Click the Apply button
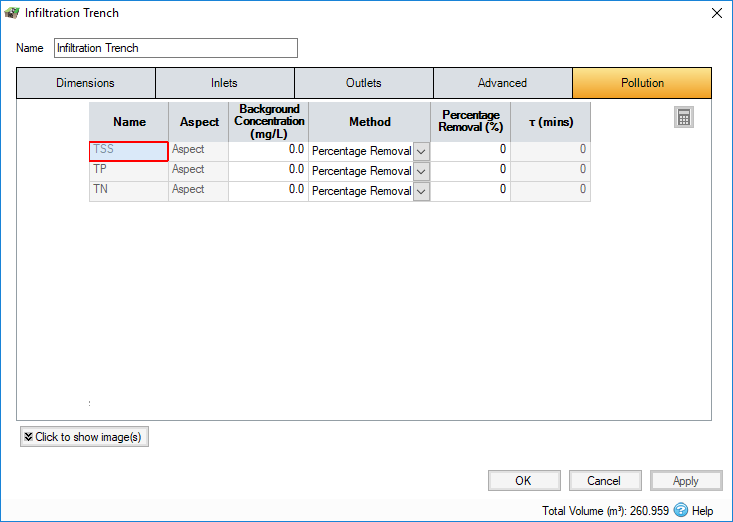This screenshot has width=733, height=522. [x=686, y=480]
